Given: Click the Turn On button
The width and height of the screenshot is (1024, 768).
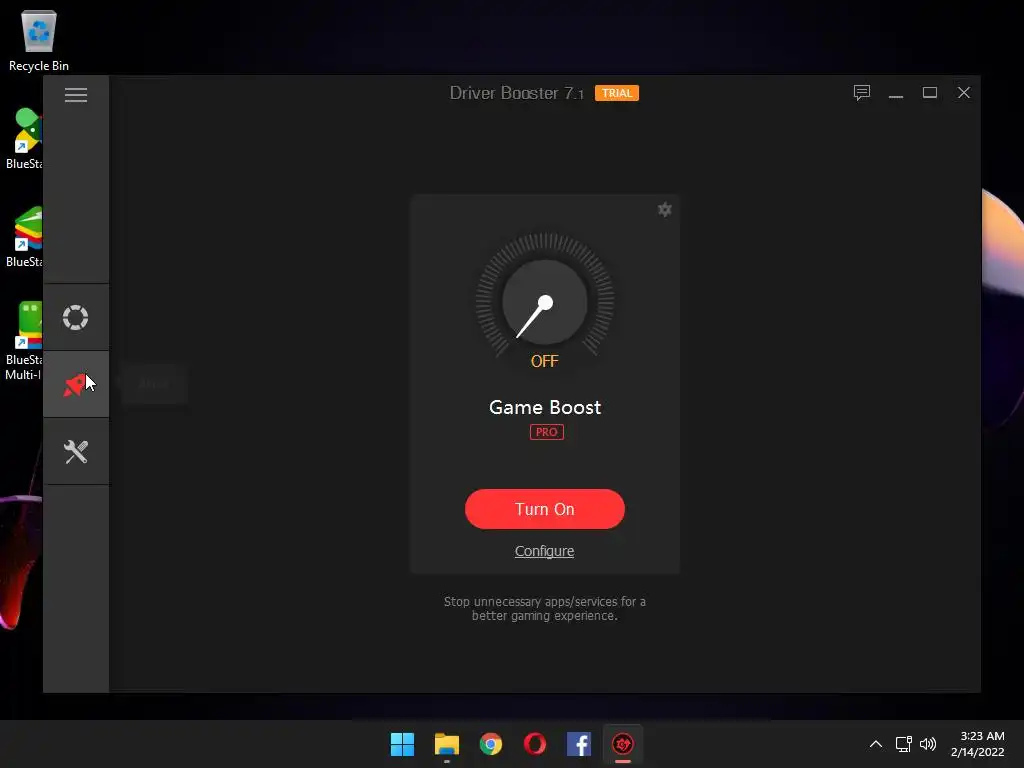Looking at the screenshot, I should pyautogui.click(x=545, y=509).
